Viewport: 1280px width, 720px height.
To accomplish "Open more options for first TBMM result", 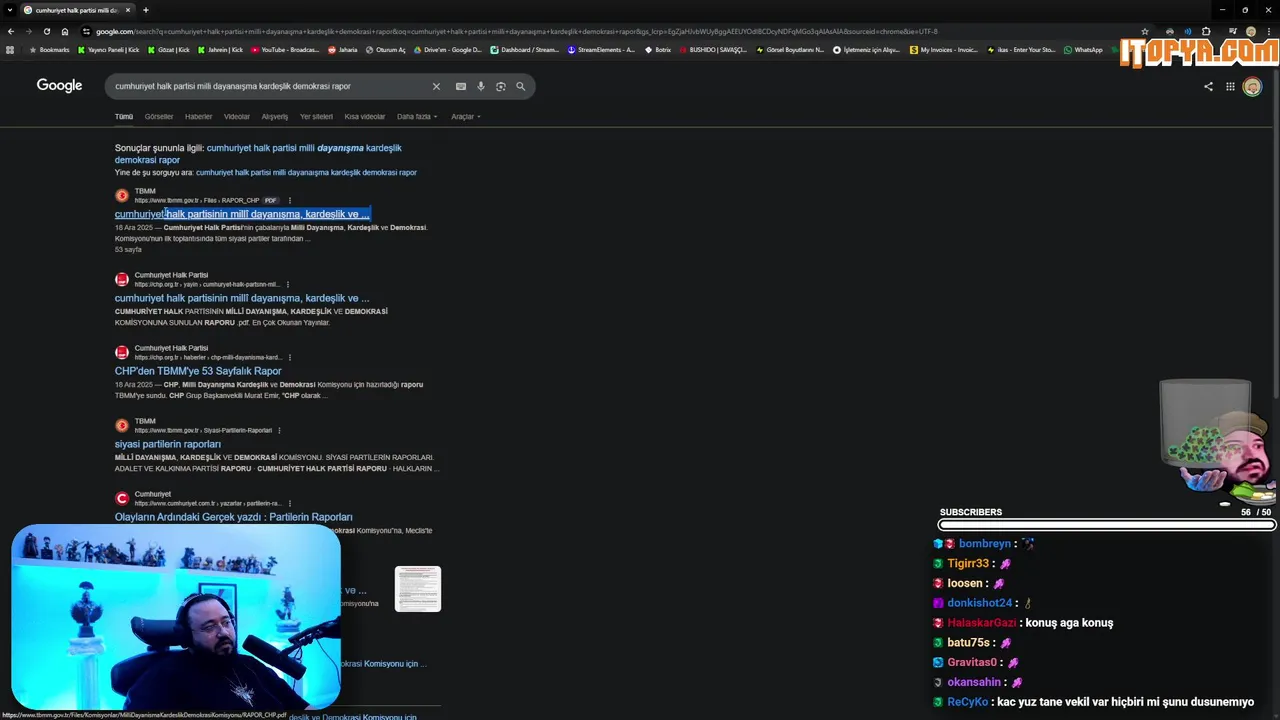I will click(290, 200).
